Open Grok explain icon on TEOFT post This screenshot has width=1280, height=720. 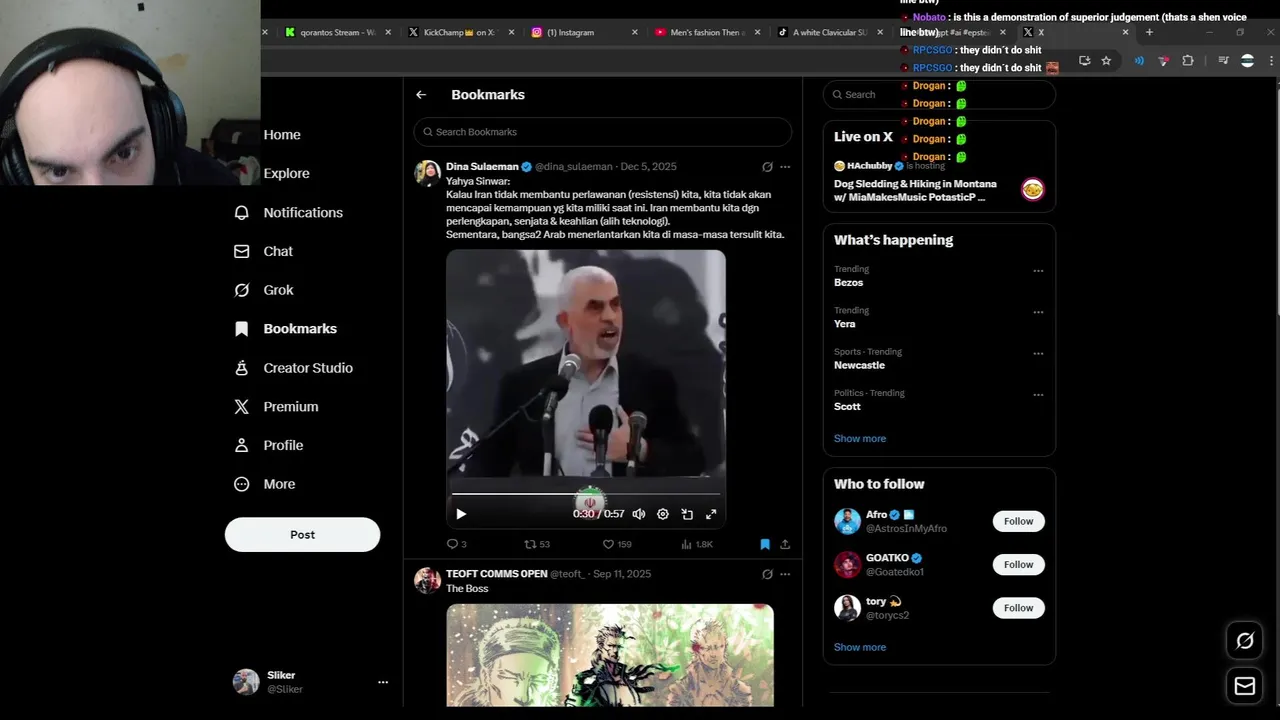click(x=767, y=574)
